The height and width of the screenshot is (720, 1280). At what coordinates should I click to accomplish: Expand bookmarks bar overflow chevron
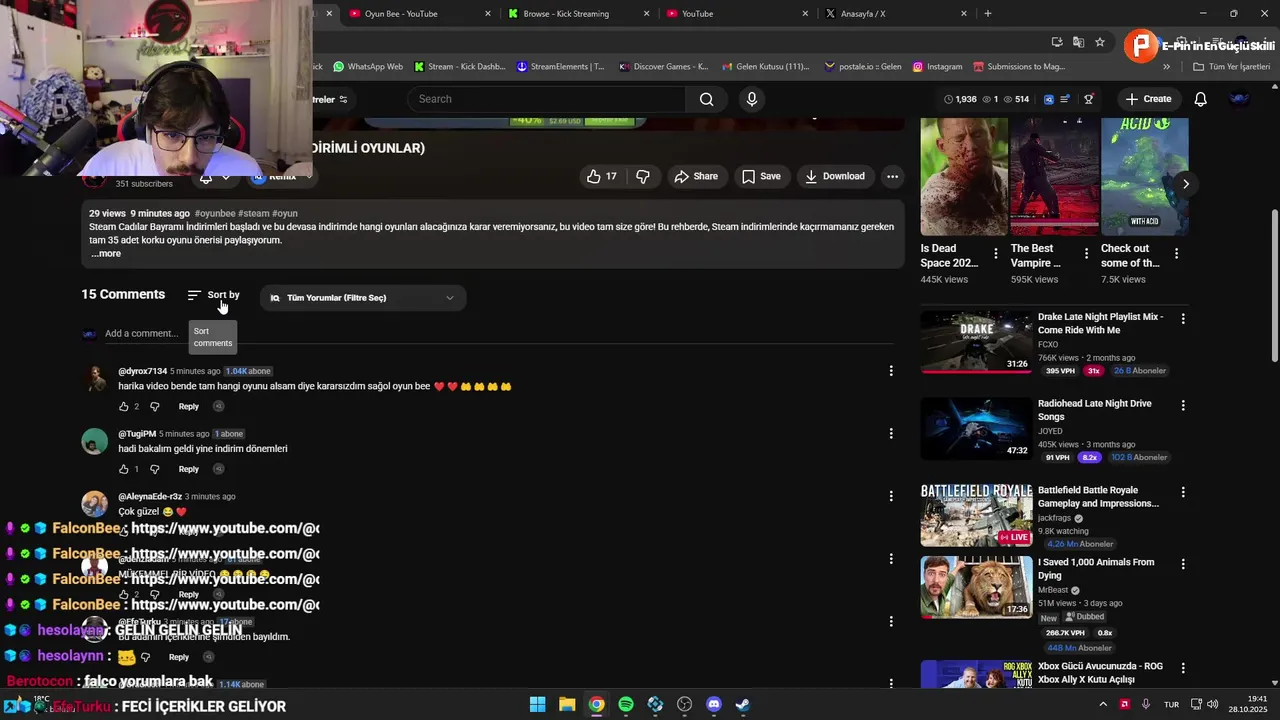(x=1166, y=67)
